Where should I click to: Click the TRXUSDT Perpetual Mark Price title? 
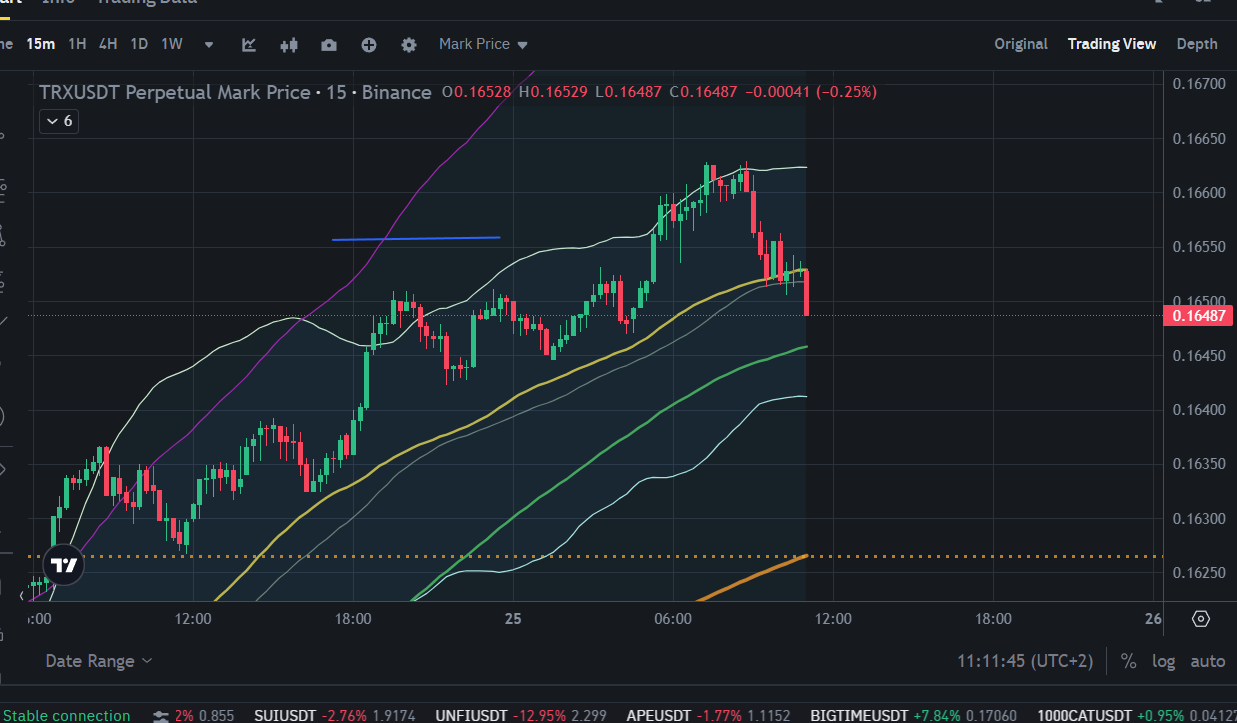(x=175, y=92)
